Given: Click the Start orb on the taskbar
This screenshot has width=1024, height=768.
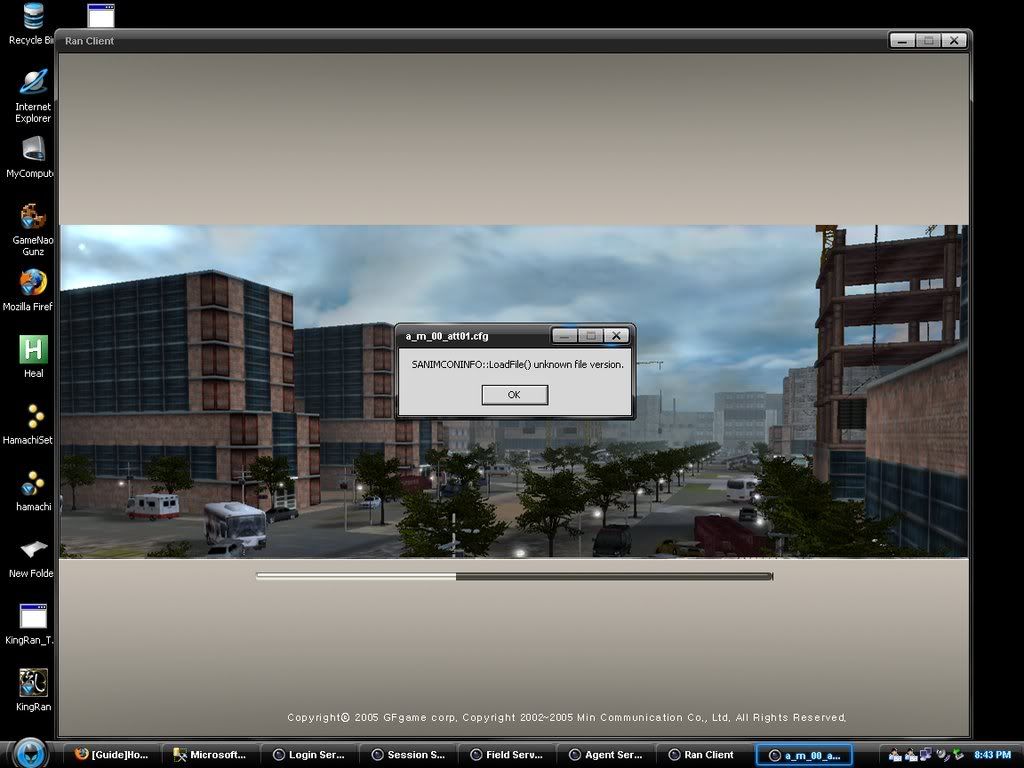Looking at the screenshot, I should pyautogui.click(x=31, y=753).
